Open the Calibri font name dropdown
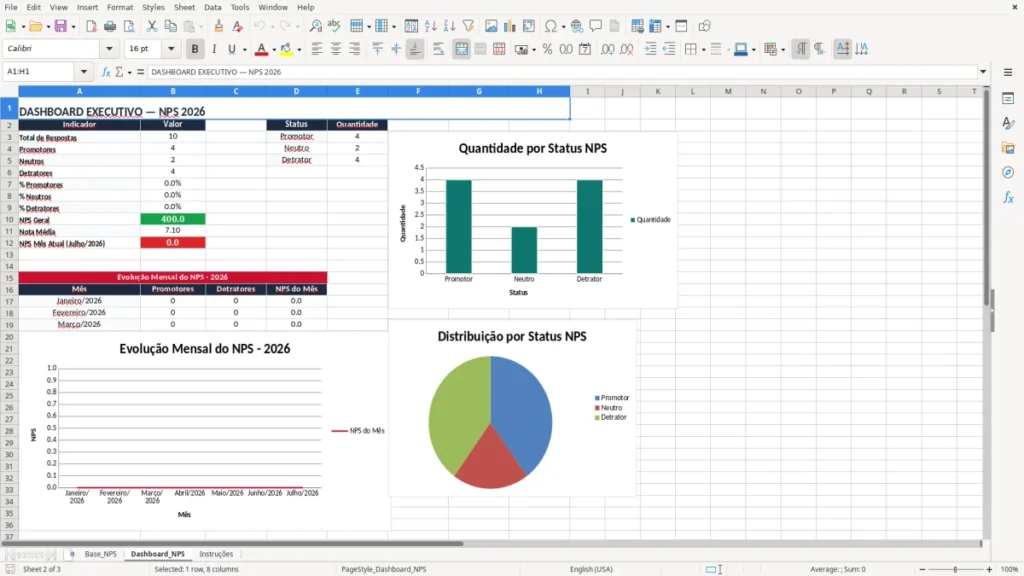 (109, 49)
